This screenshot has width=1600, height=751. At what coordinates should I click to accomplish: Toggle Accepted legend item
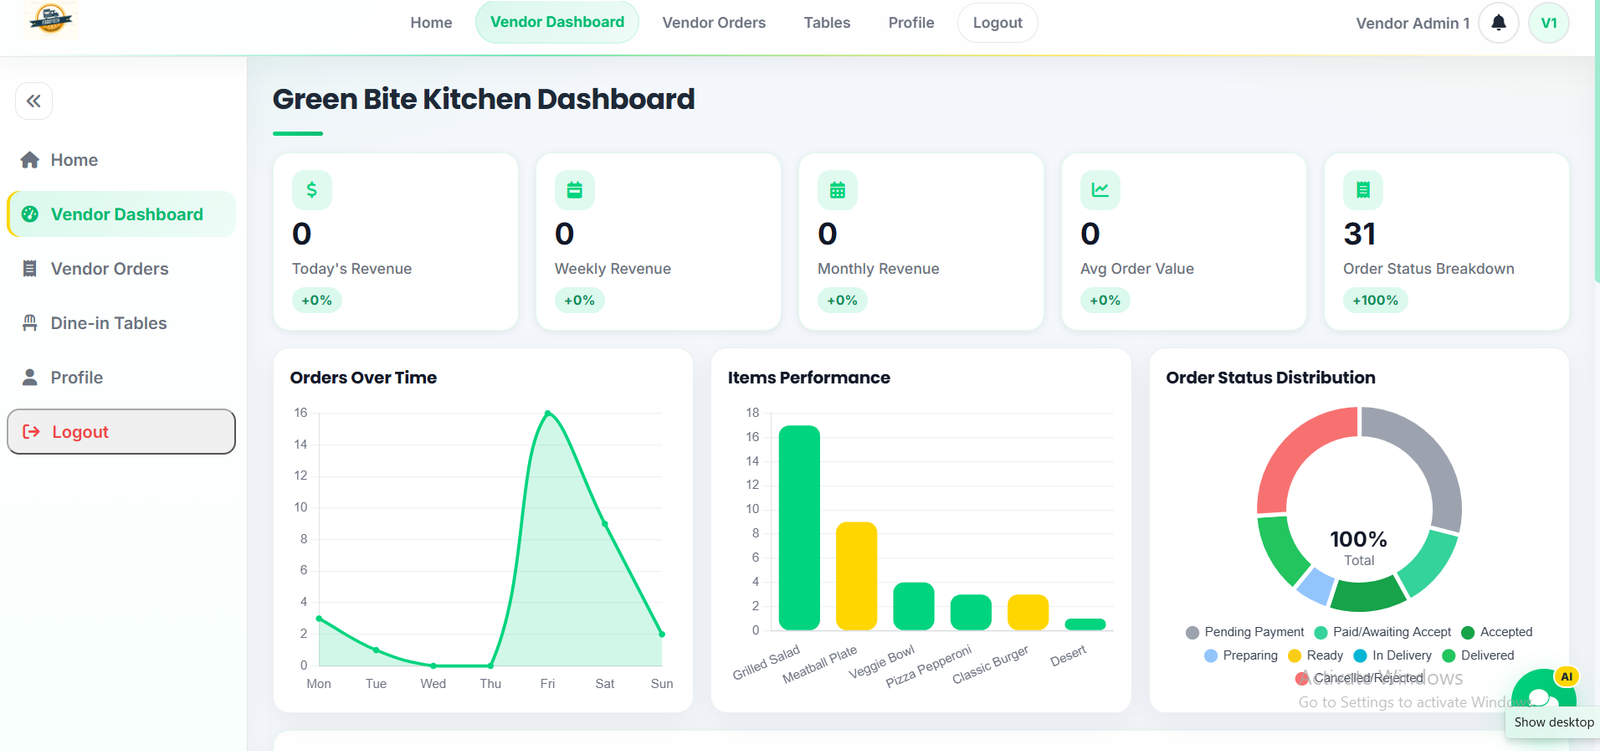[1496, 632]
